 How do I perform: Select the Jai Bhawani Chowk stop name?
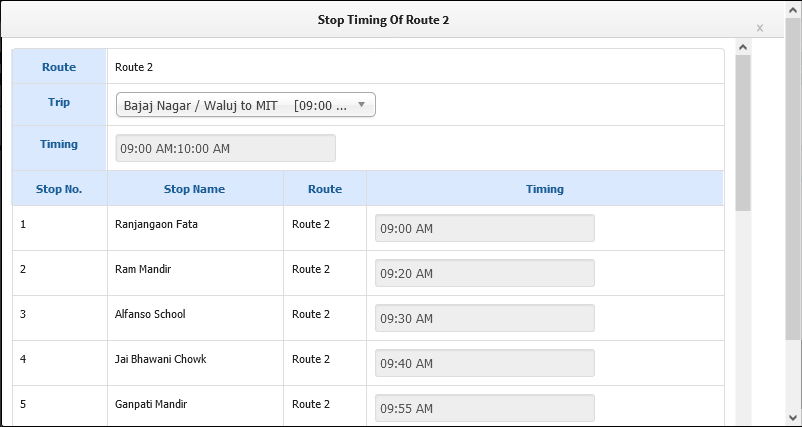[x=161, y=359]
